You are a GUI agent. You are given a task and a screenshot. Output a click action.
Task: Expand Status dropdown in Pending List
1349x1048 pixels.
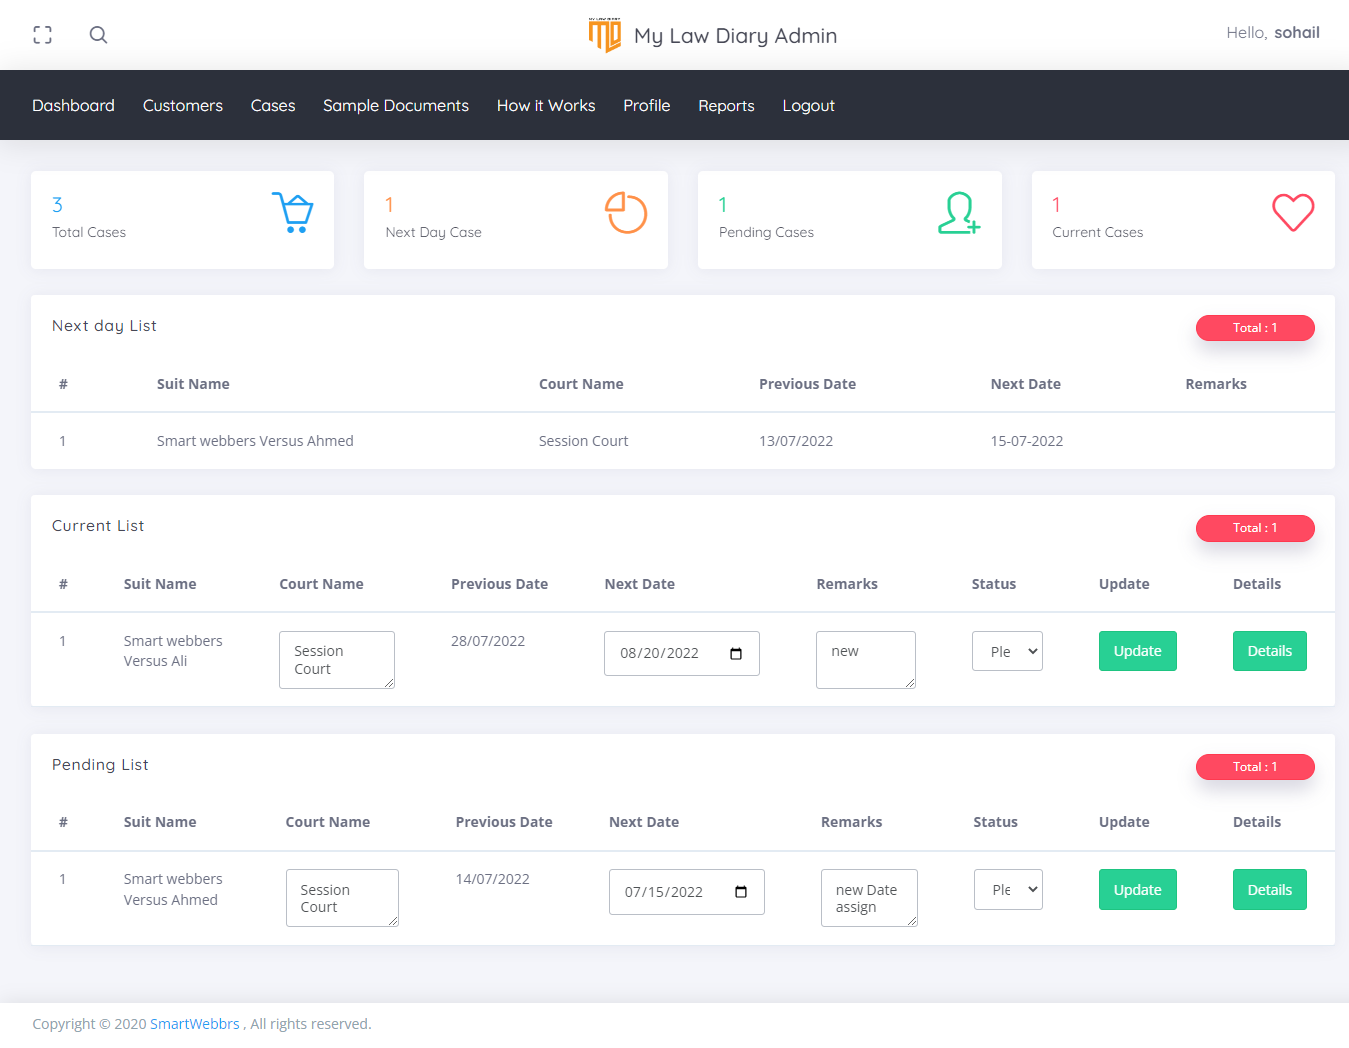[1008, 889]
